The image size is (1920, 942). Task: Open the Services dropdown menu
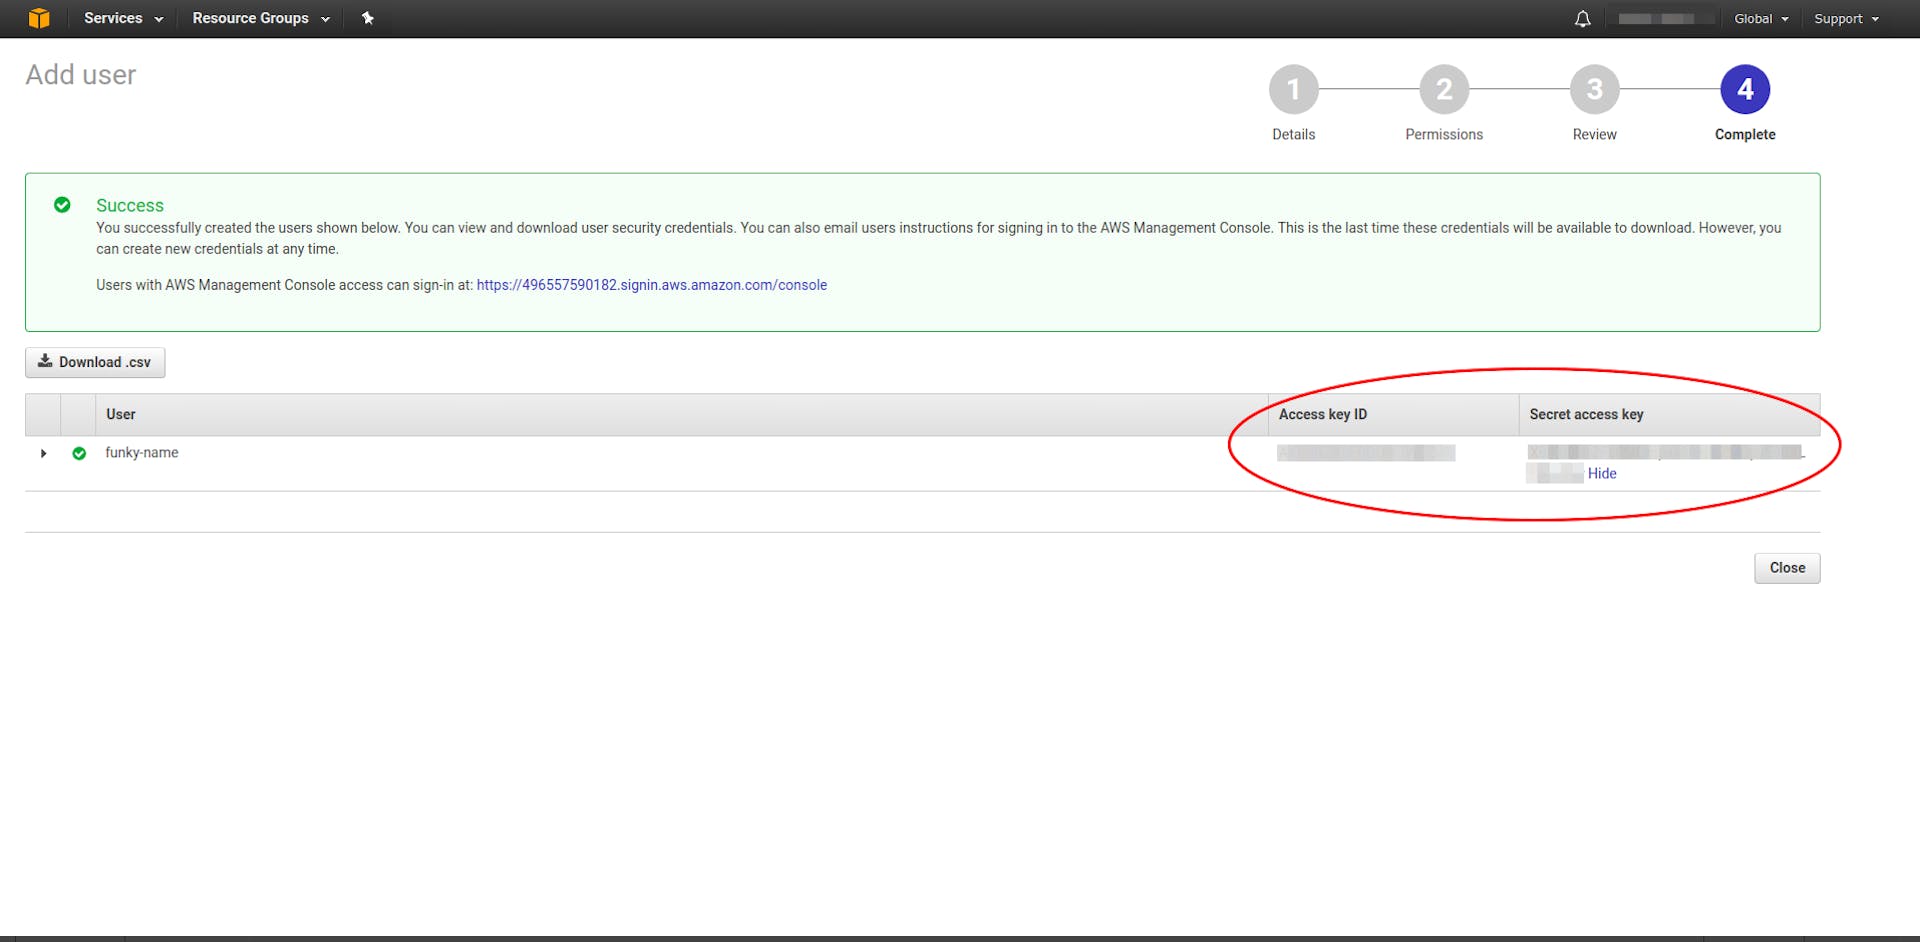click(122, 18)
